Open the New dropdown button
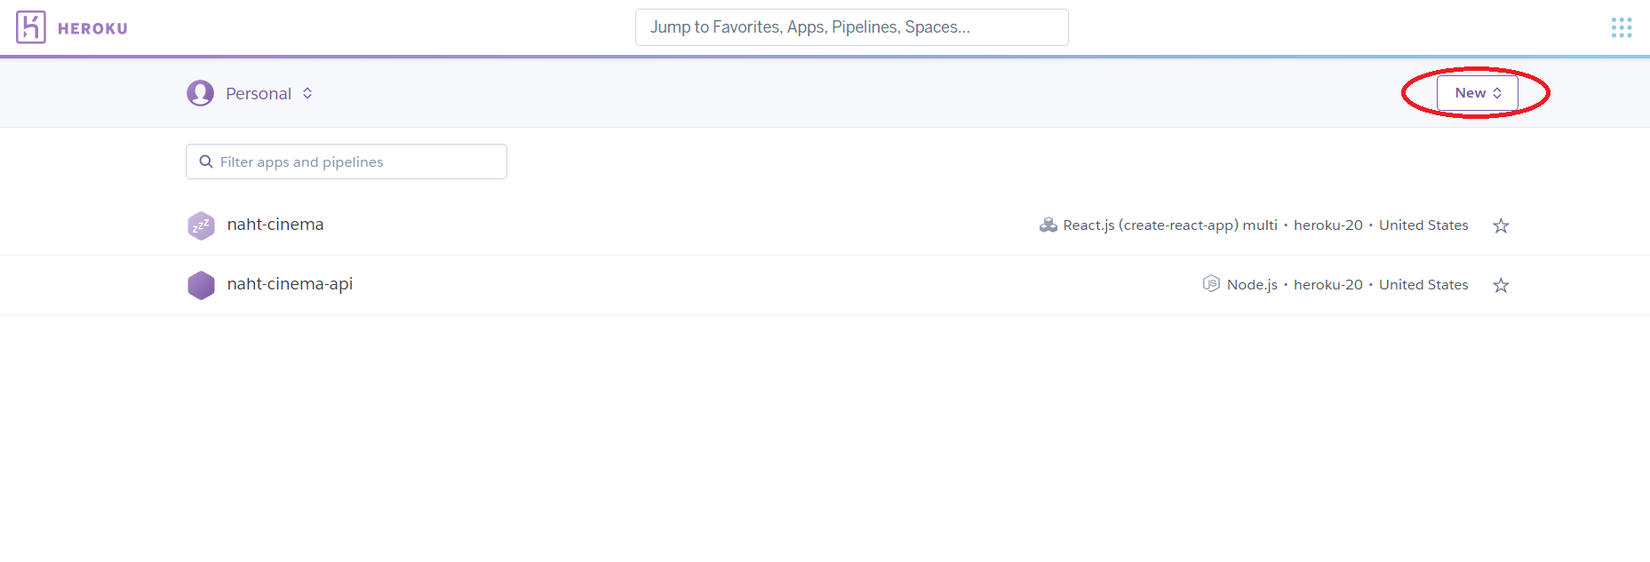Screen dimensions: 1650x562 [1477, 93]
